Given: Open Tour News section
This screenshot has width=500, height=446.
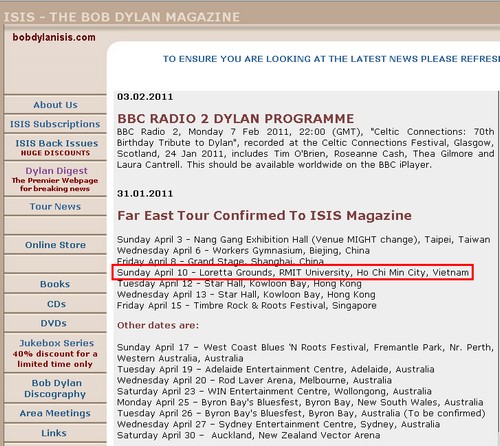Looking at the screenshot, I should tap(55, 207).
